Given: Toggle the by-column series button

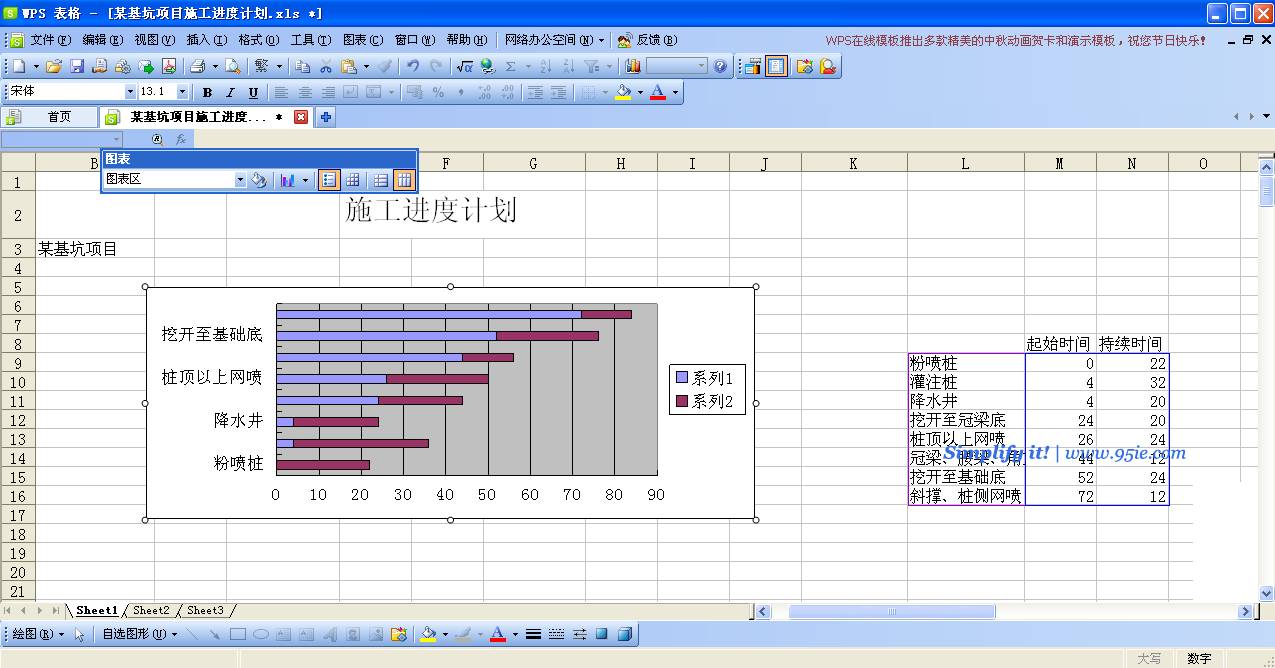Looking at the screenshot, I should click(x=404, y=180).
